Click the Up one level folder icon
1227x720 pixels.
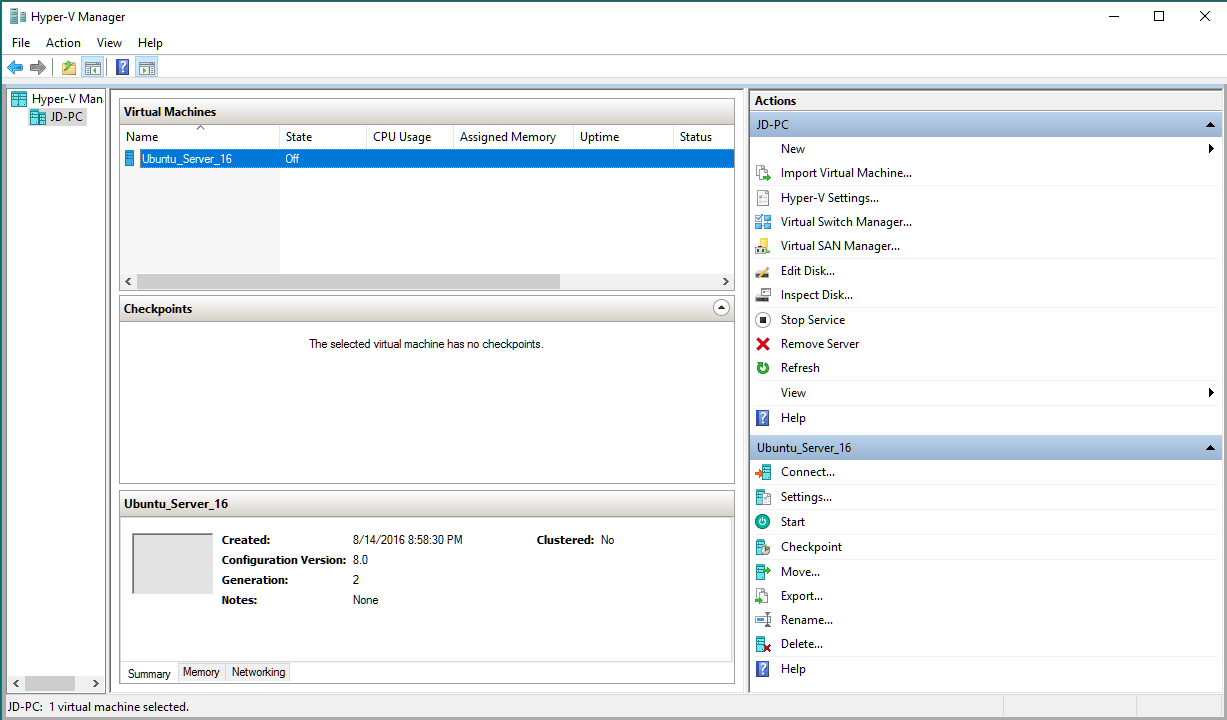68,67
